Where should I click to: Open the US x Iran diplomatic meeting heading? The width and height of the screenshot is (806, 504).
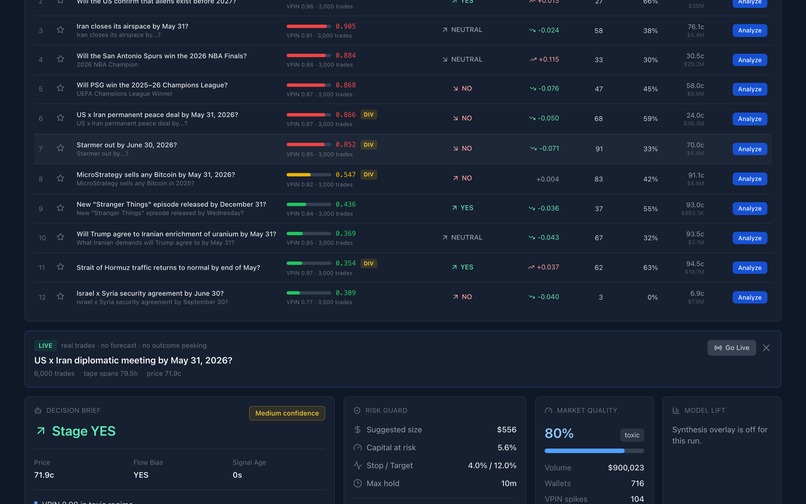133,361
